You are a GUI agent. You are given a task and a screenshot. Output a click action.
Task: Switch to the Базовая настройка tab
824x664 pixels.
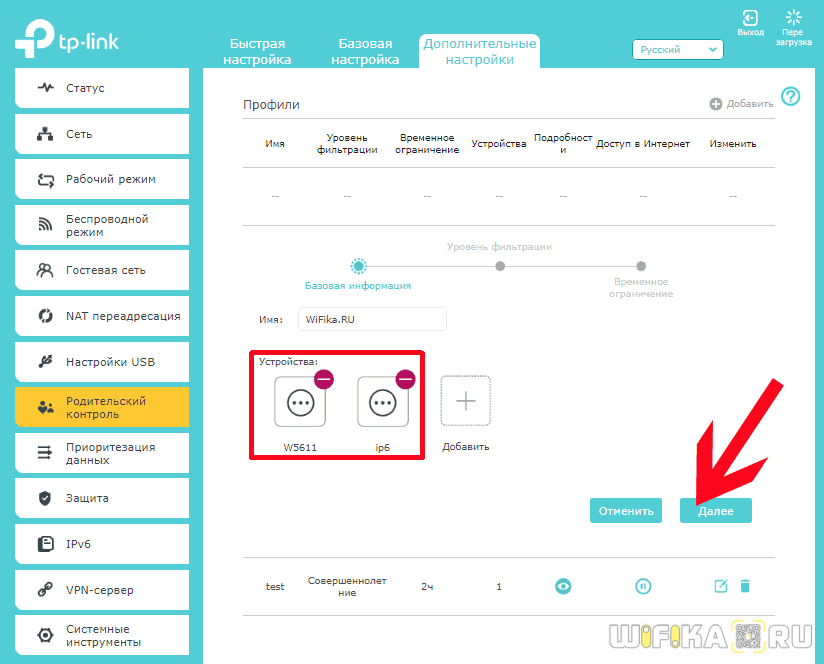click(x=365, y=51)
